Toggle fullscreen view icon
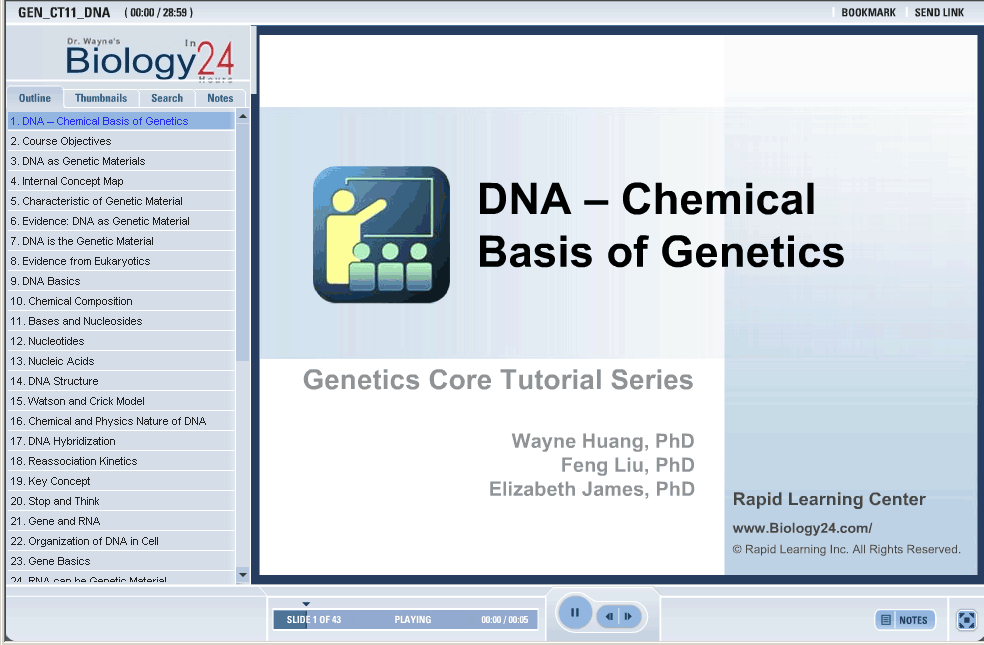Screen dimensions: 984x645 [x=966, y=620]
